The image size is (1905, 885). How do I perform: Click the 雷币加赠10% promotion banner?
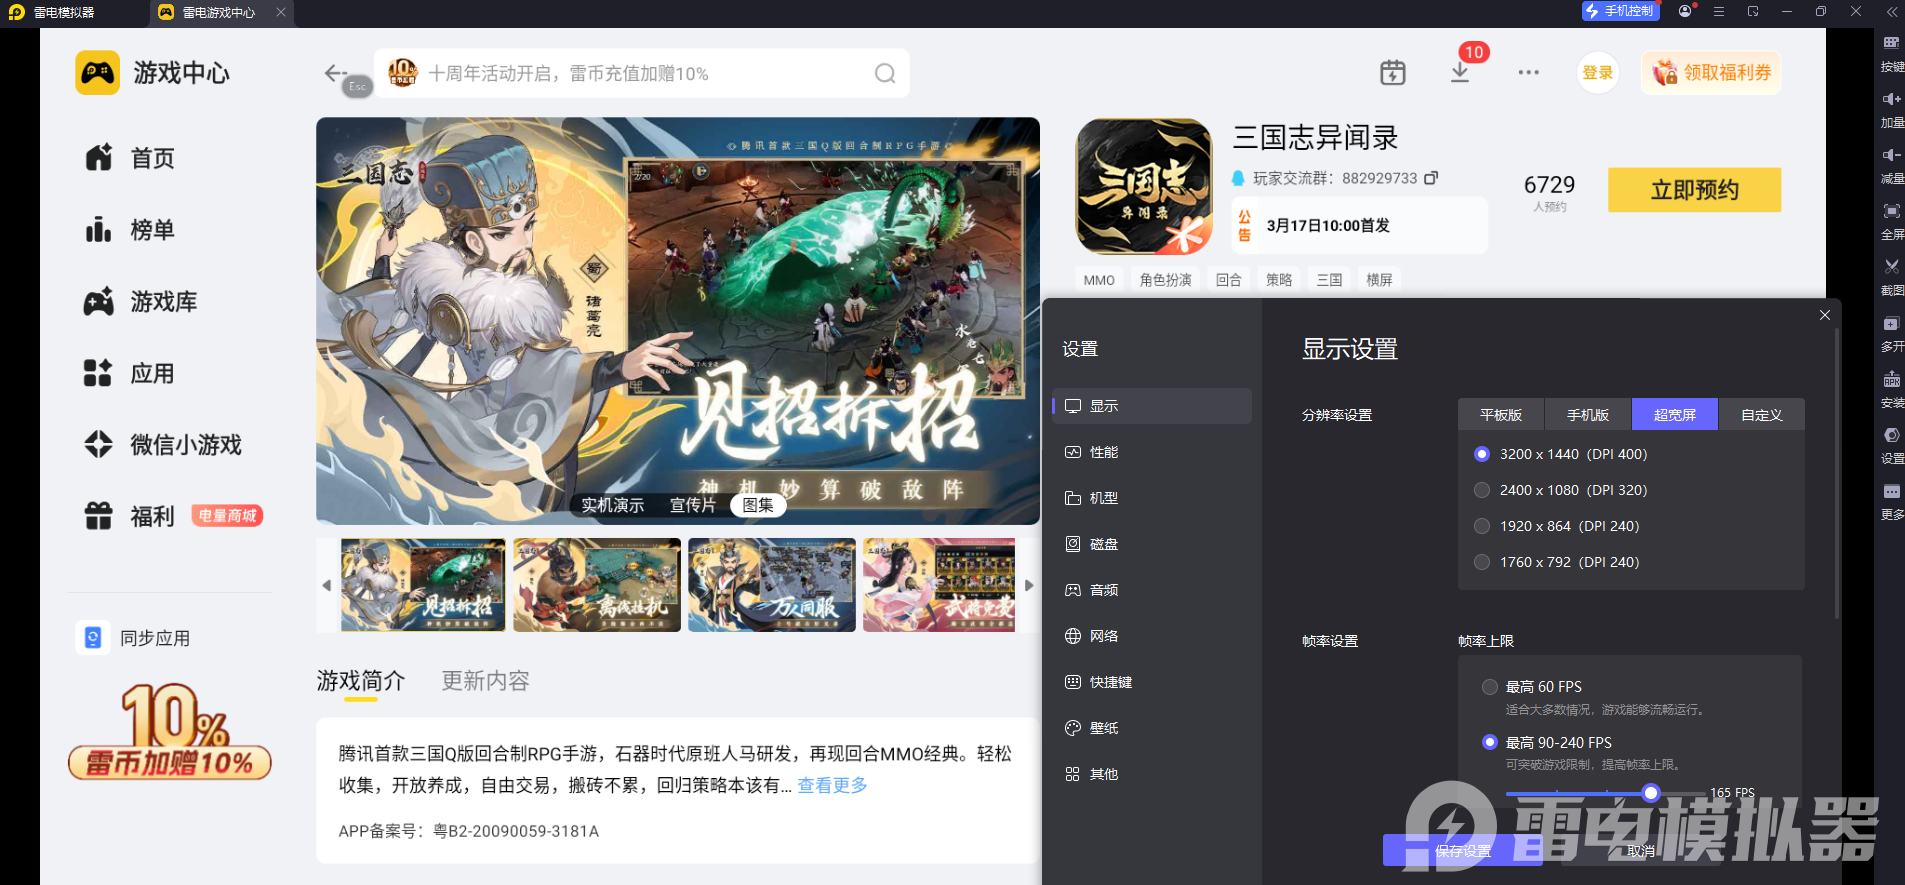tap(170, 733)
